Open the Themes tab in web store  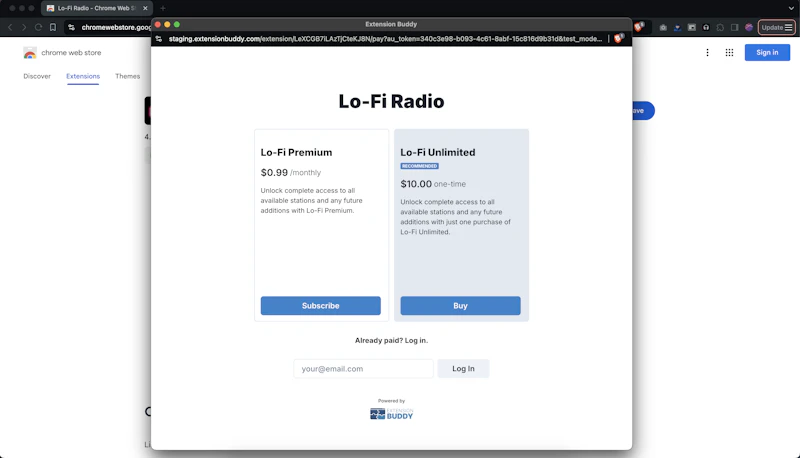[128, 76]
